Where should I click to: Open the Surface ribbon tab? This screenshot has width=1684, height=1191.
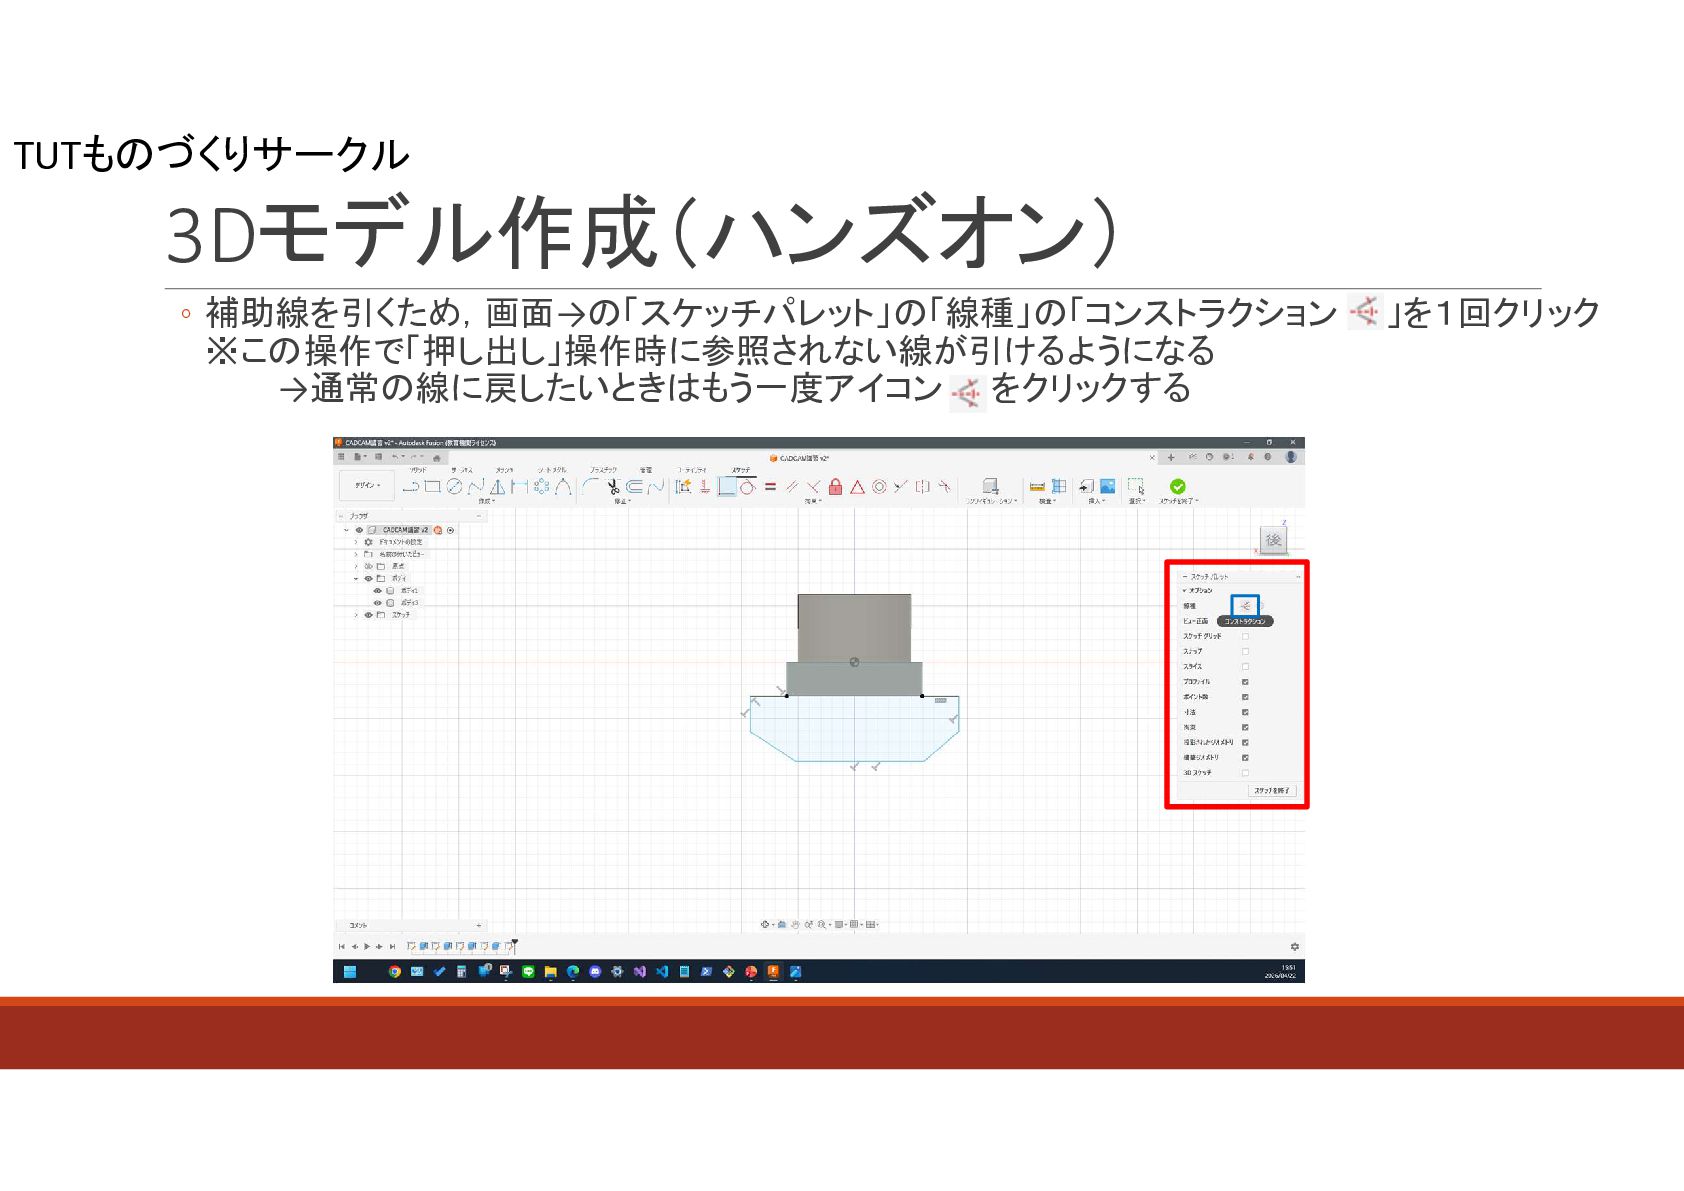click(x=461, y=469)
